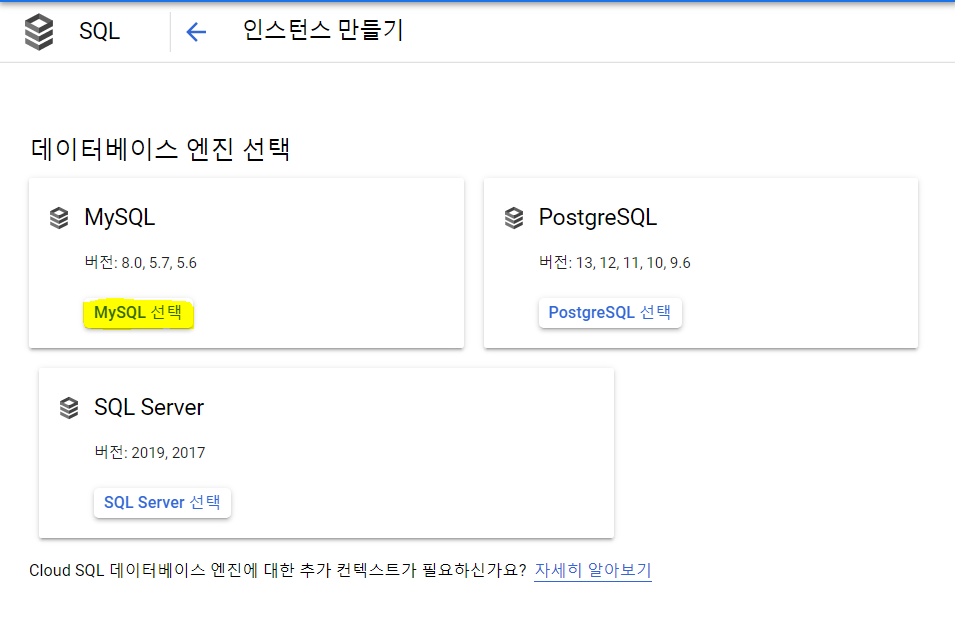Click the 인스턴스 만들기 page title
Screen dimensions: 955x630
coord(323,30)
